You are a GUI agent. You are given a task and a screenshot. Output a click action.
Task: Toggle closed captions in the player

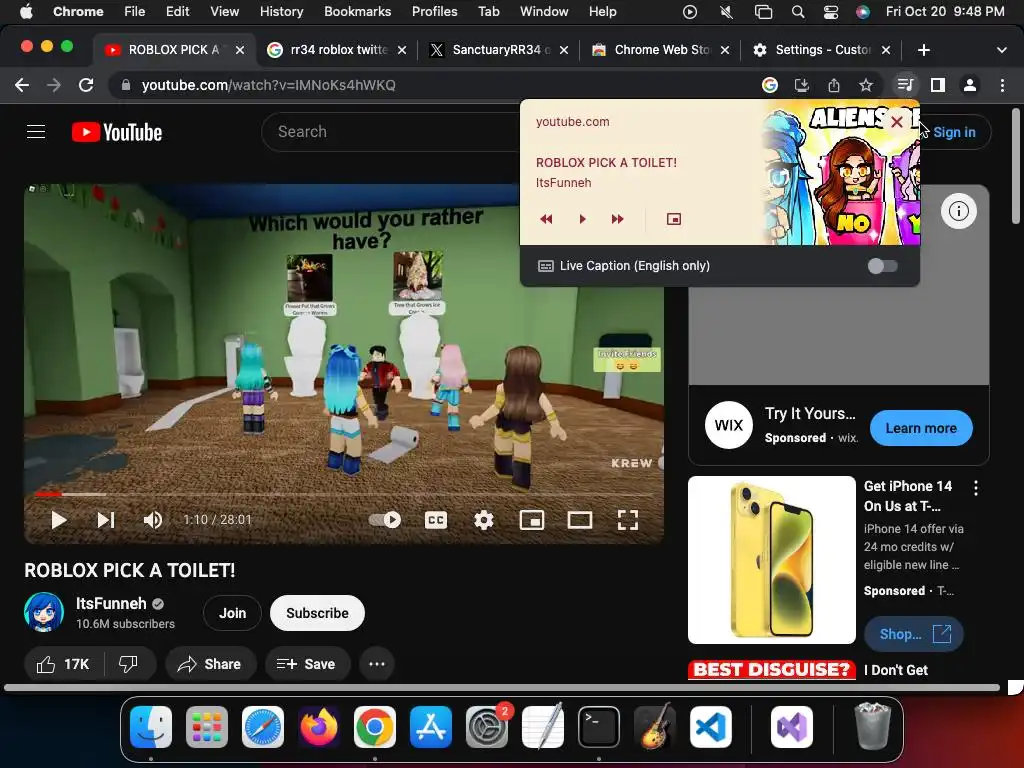click(436, 520)
